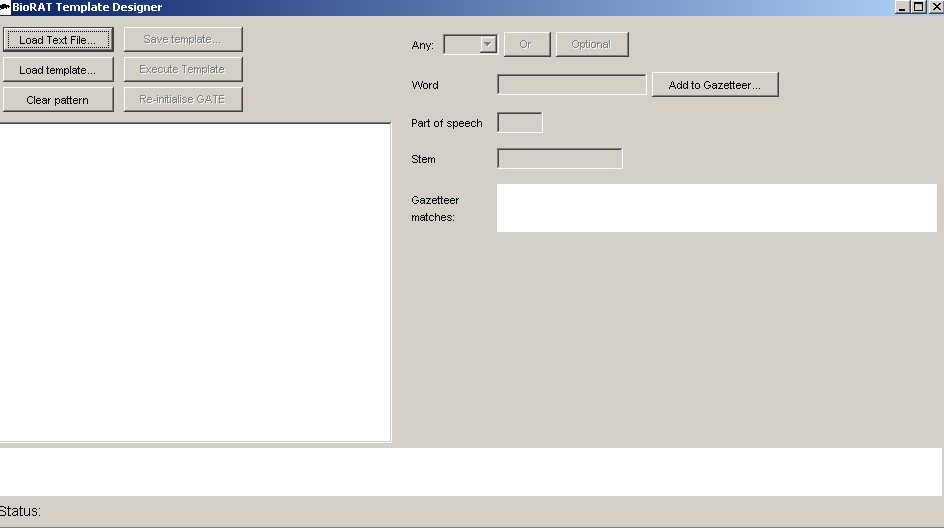Open the Load template dialog

58,70
